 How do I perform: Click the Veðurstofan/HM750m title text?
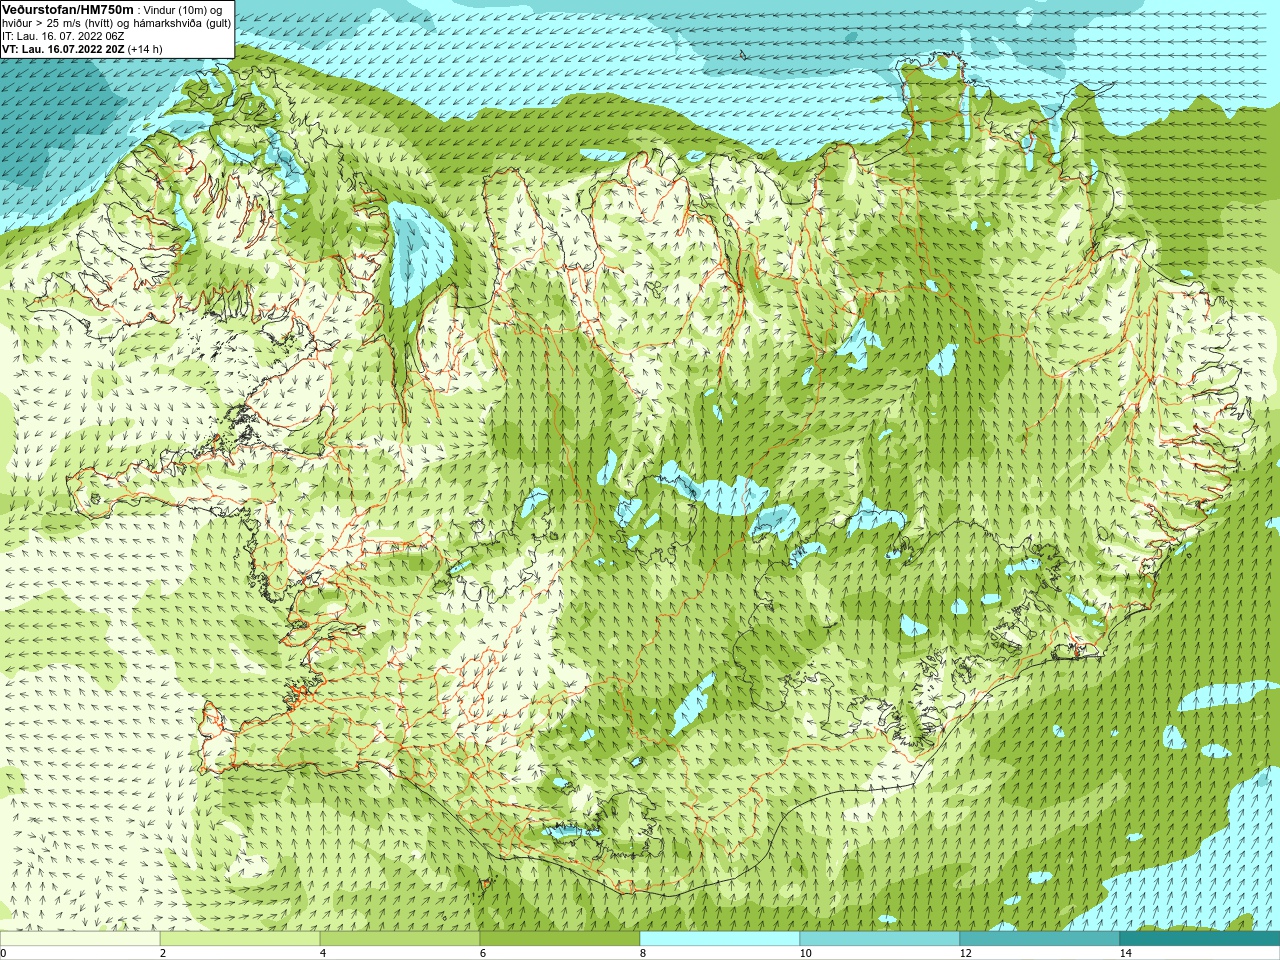coord(68,9)
